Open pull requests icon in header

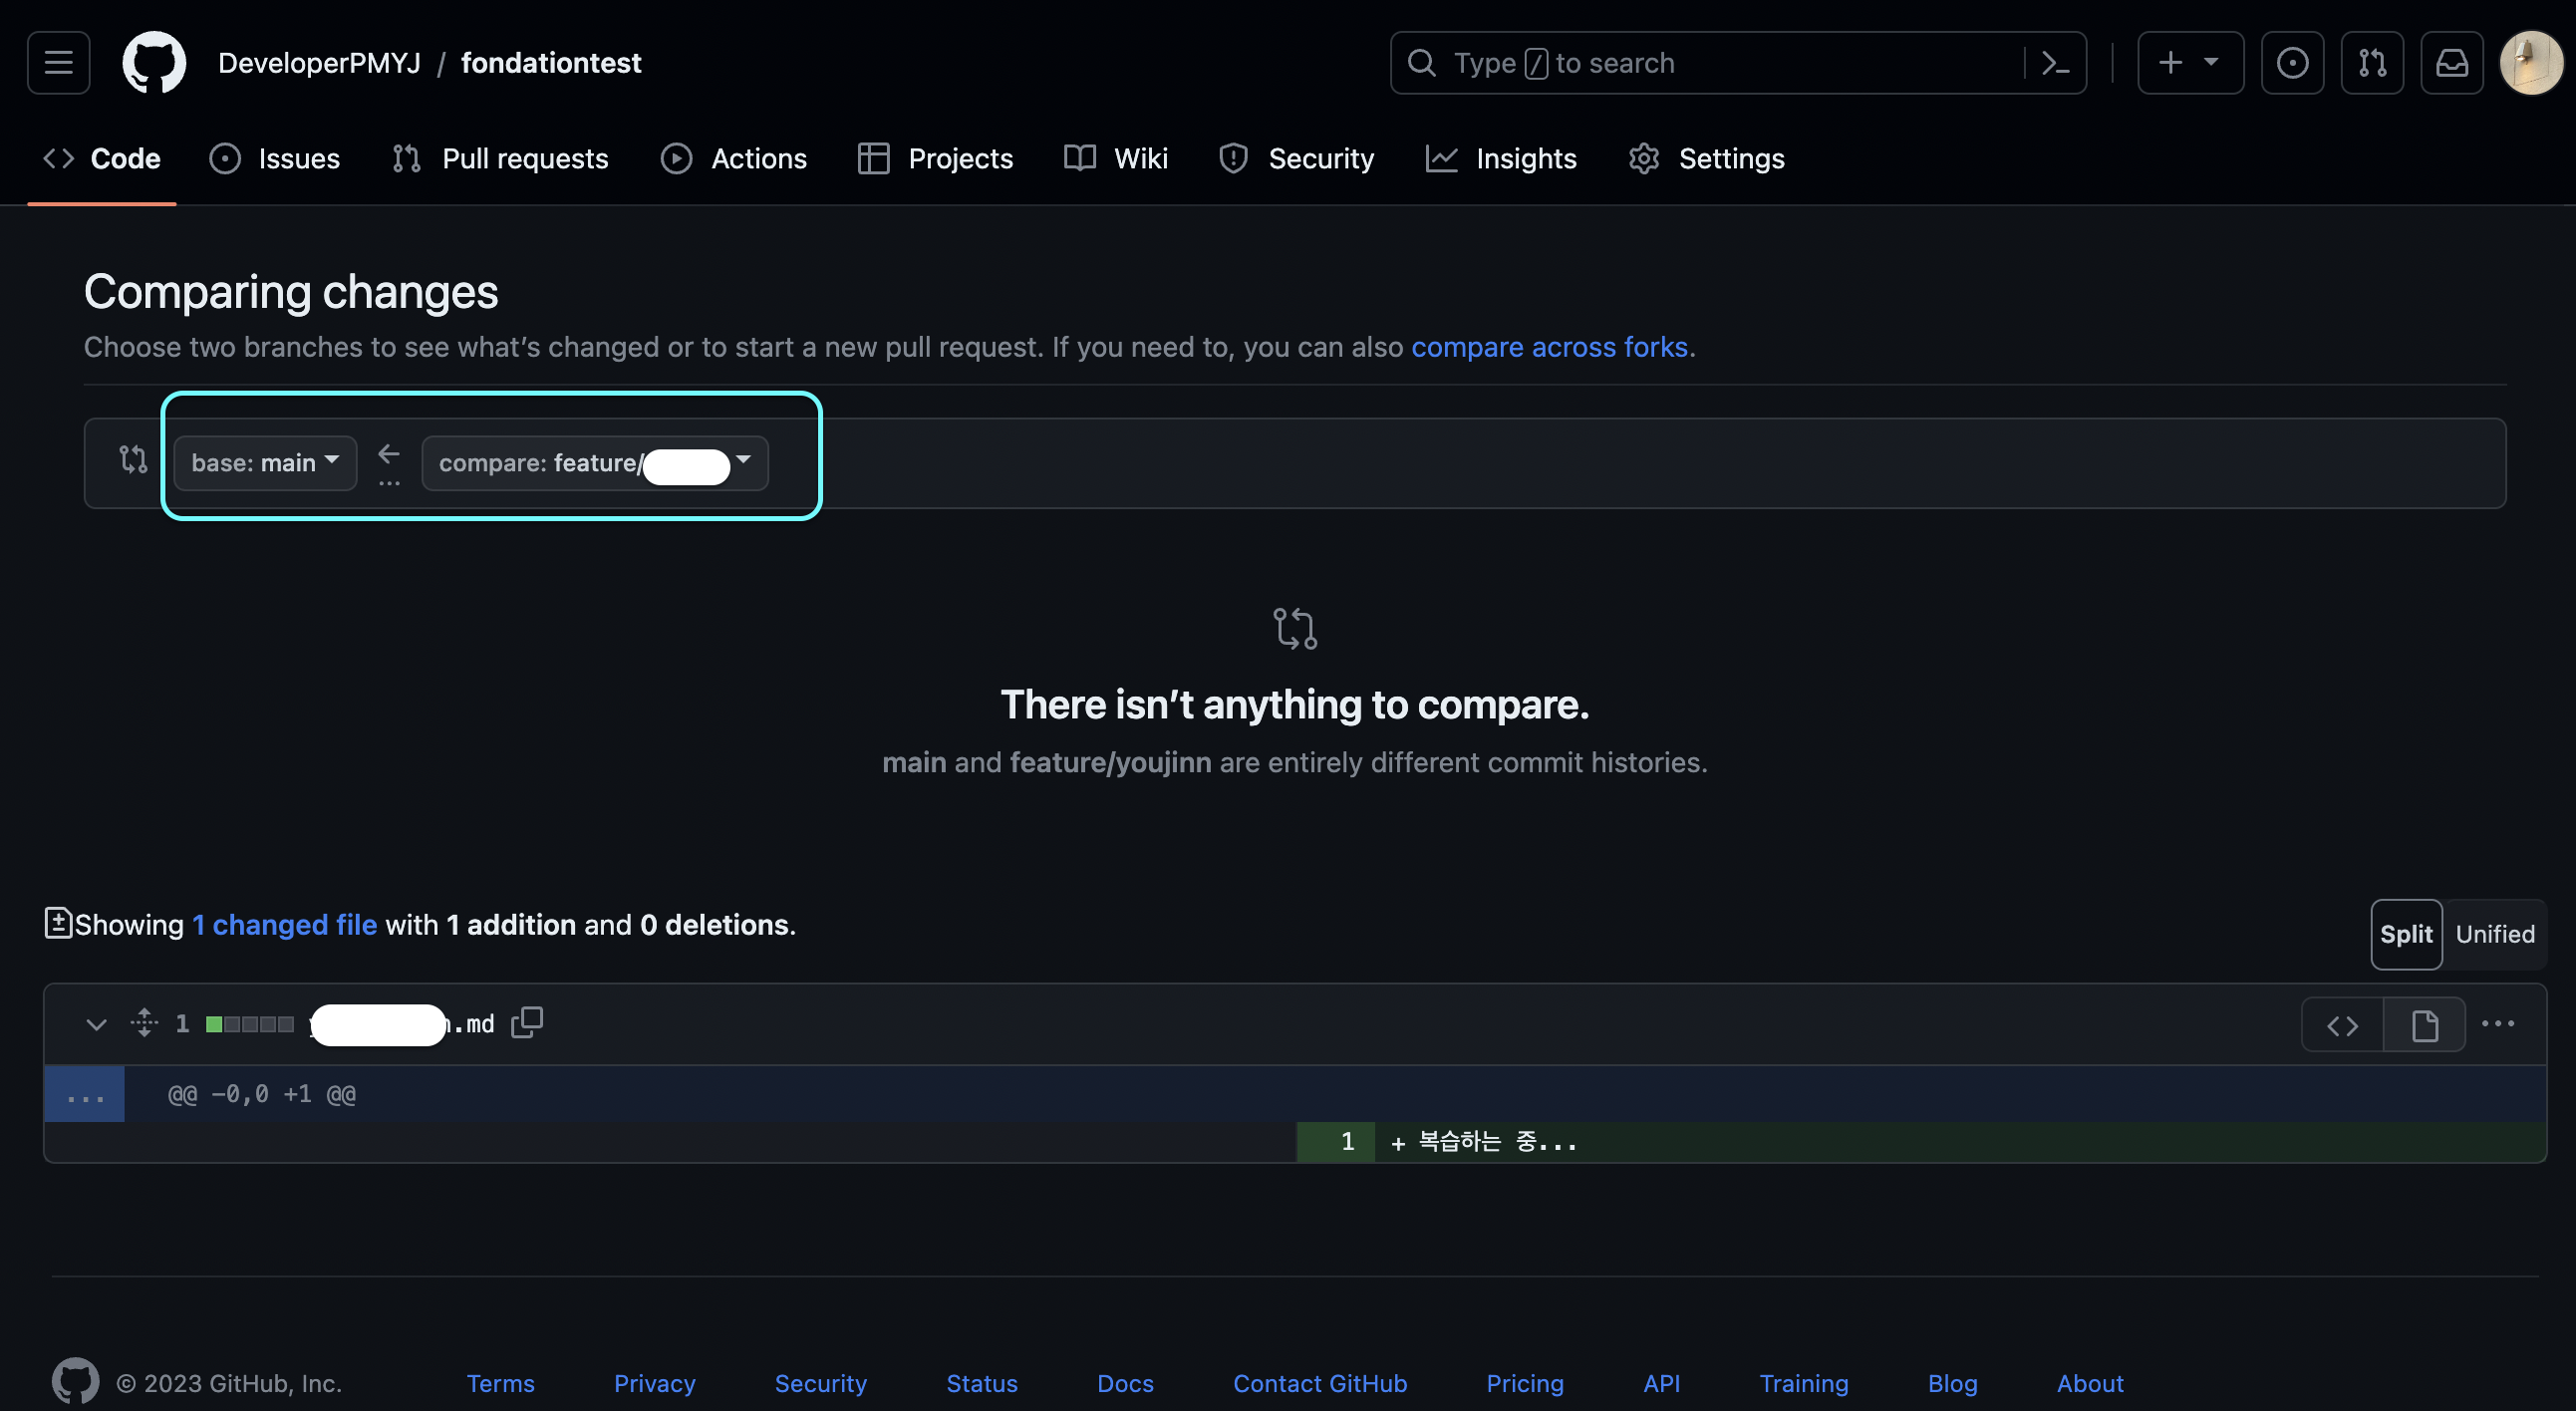click(x=2372, y=63)
